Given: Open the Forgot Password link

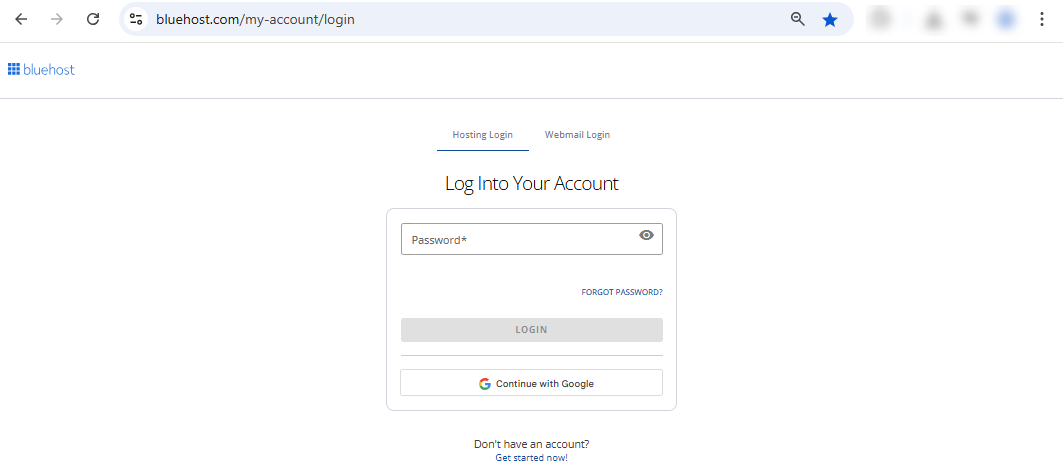Looking at the screenshot, I should (x=621, y=293).
